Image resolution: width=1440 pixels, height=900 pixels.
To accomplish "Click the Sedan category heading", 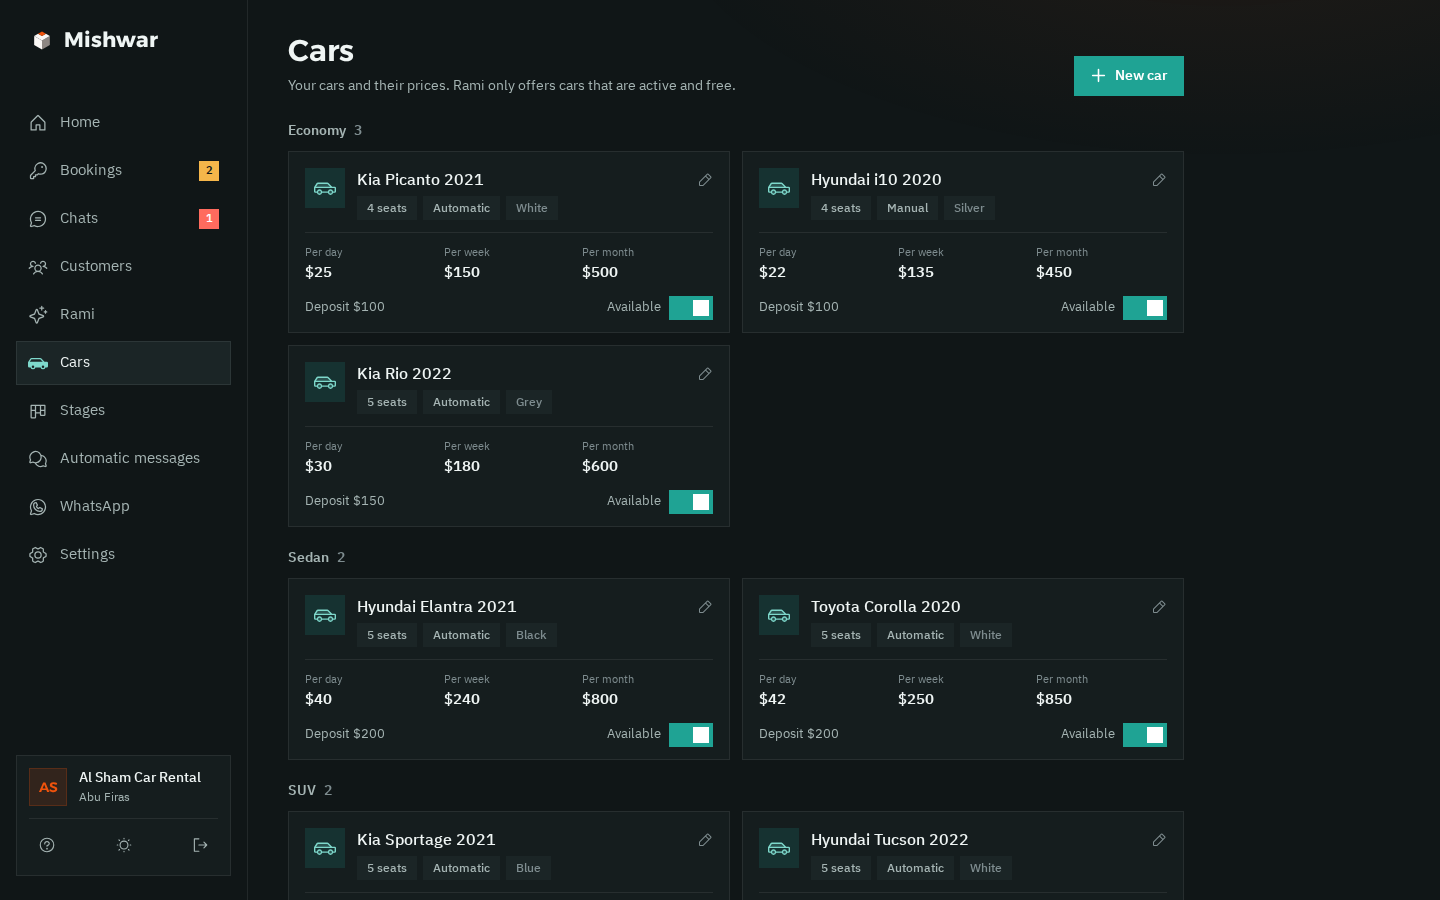I will tap(308, 558).
